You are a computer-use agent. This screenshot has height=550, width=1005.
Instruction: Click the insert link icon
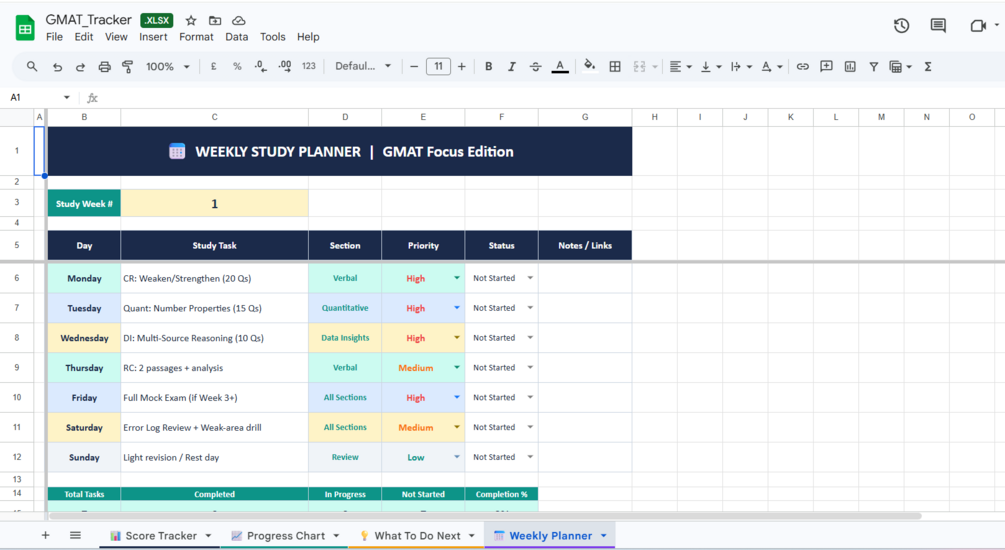[802, 67]
